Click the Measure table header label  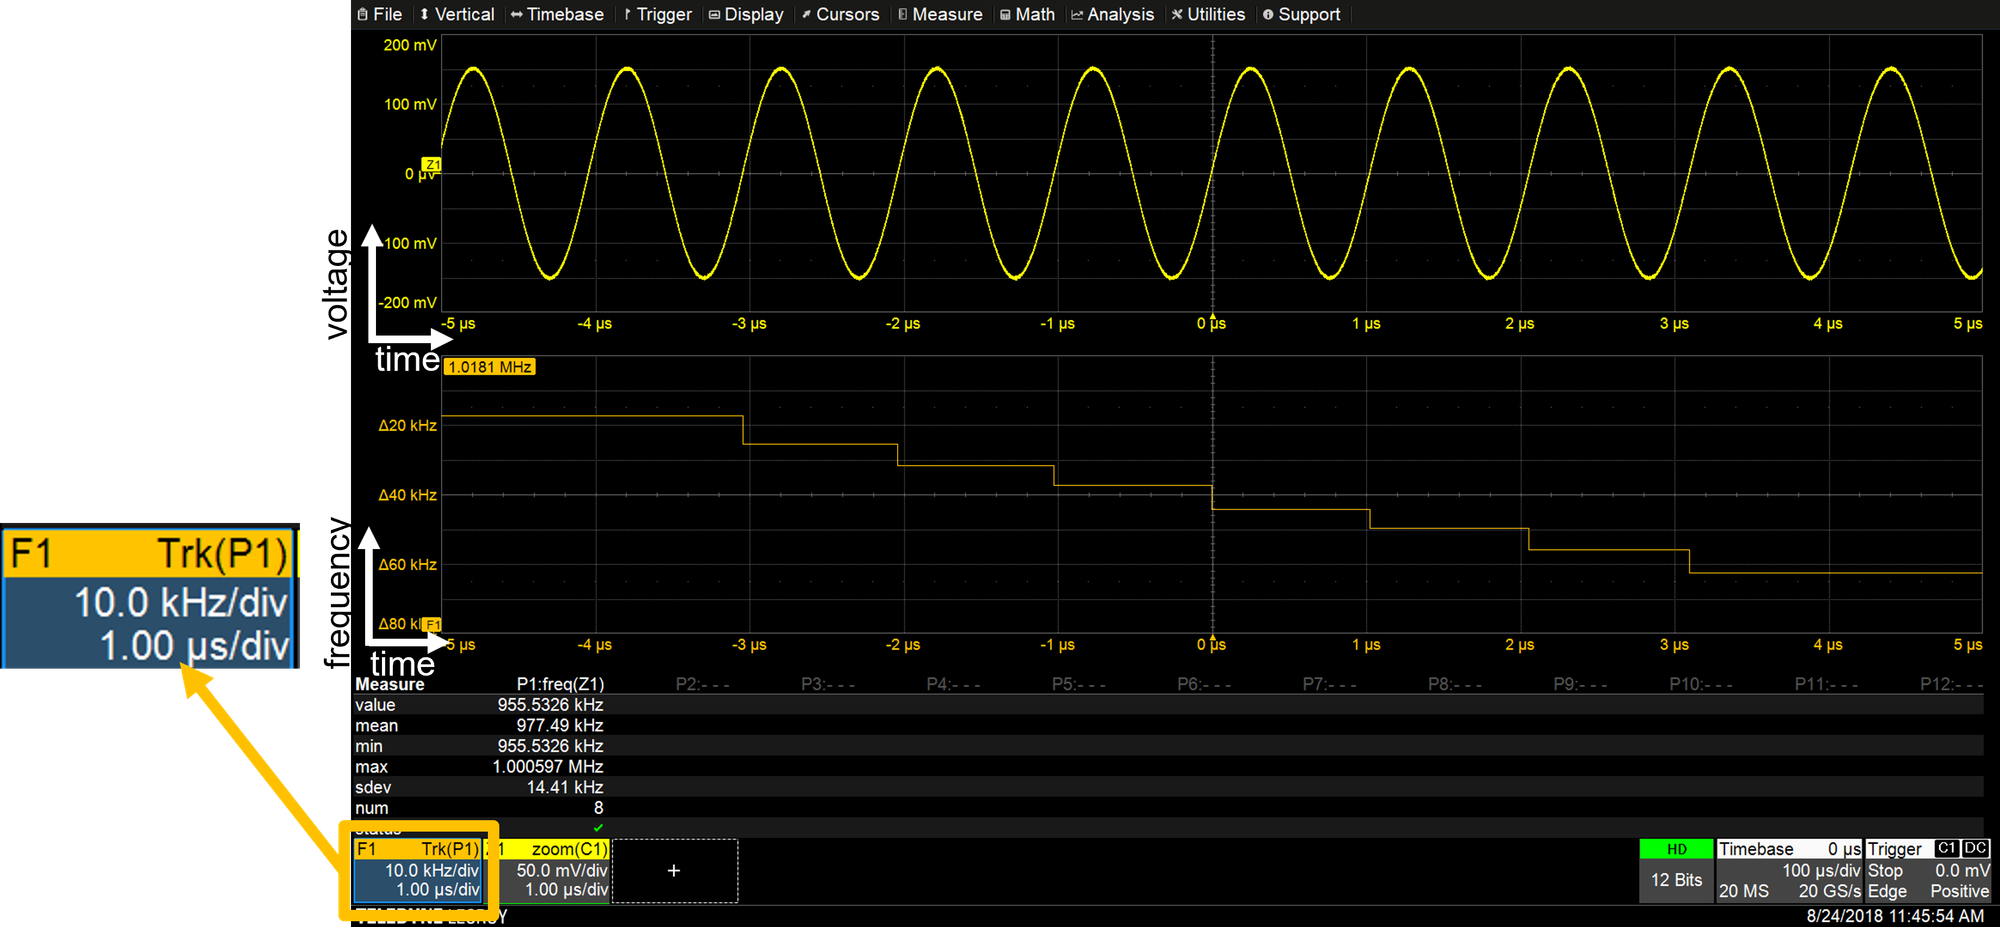point(390,685)
